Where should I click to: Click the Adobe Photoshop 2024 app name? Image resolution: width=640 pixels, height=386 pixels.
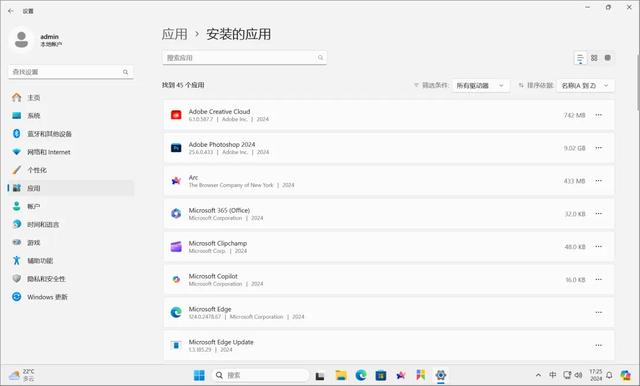pyautogui.click(x=222, y=144)
